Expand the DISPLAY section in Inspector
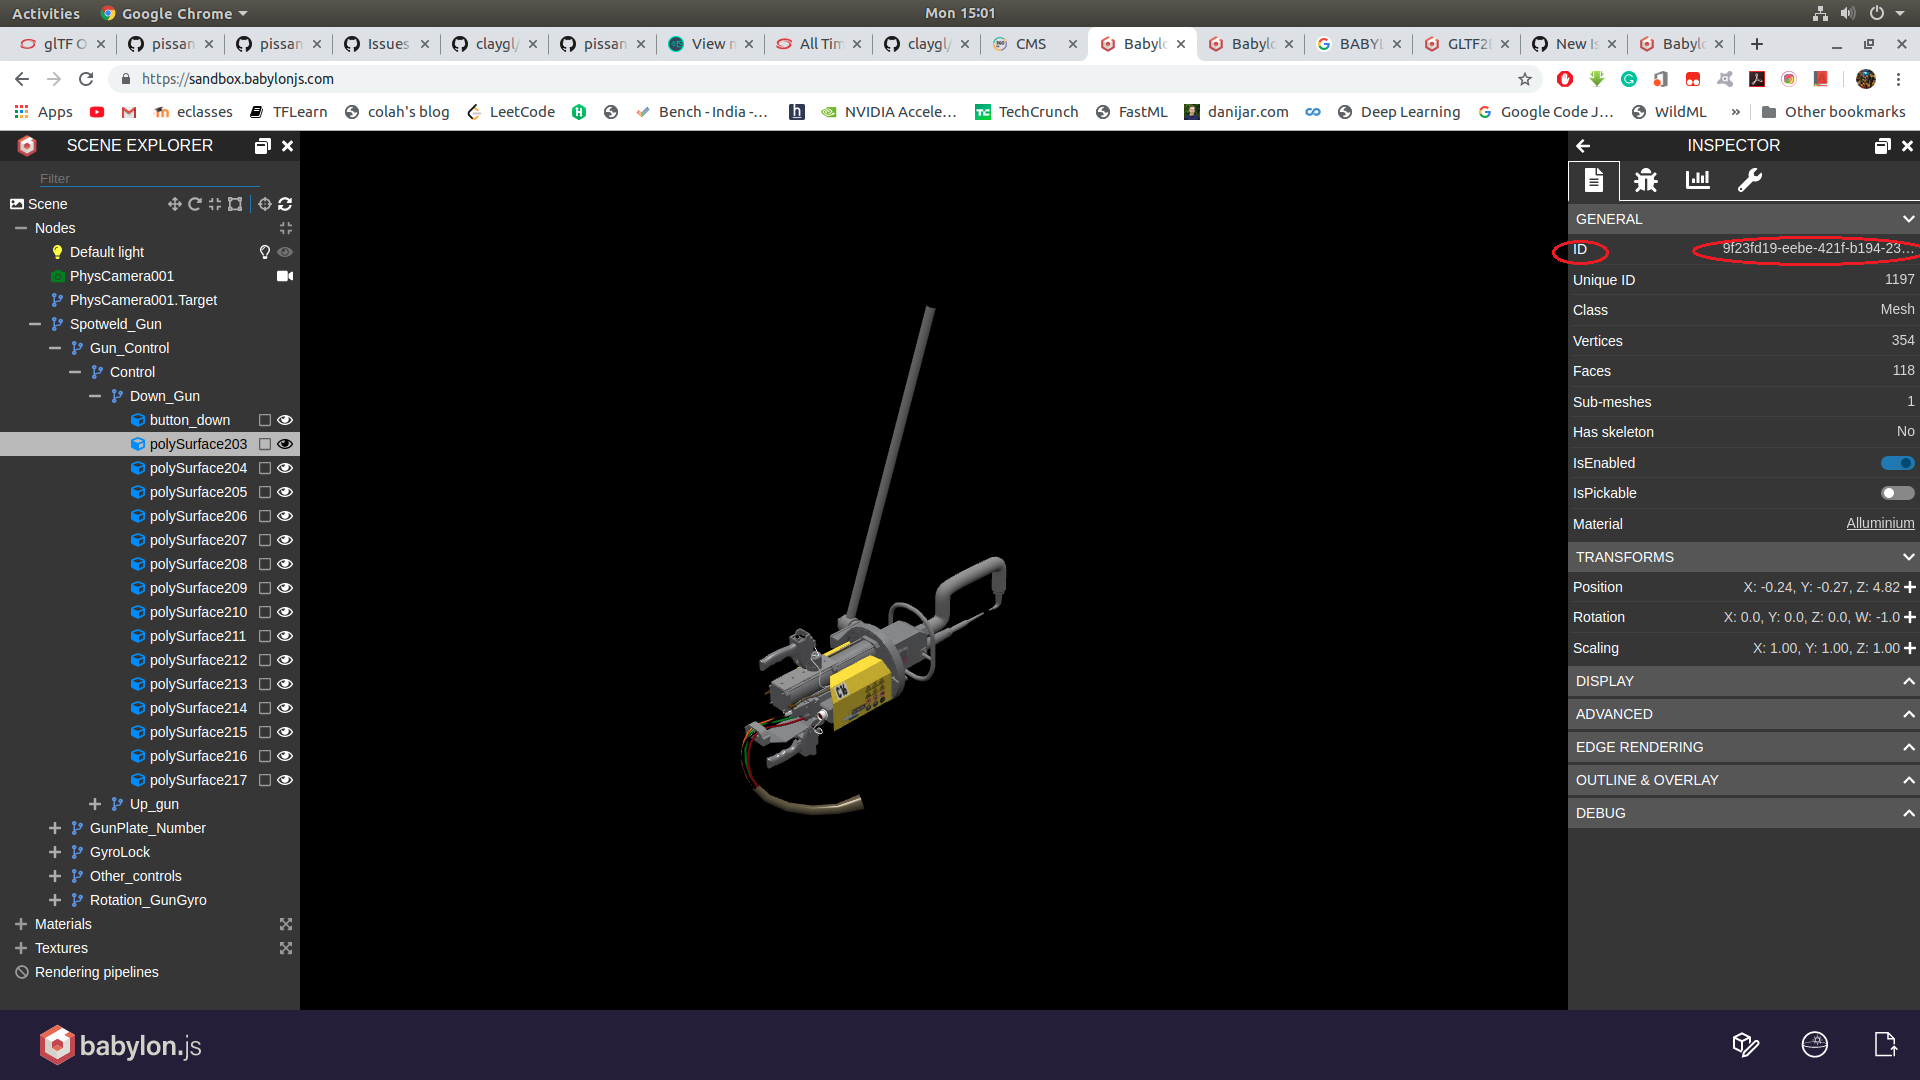Viewport: 1920px width, 1080px height. [x=1744, y=681]
